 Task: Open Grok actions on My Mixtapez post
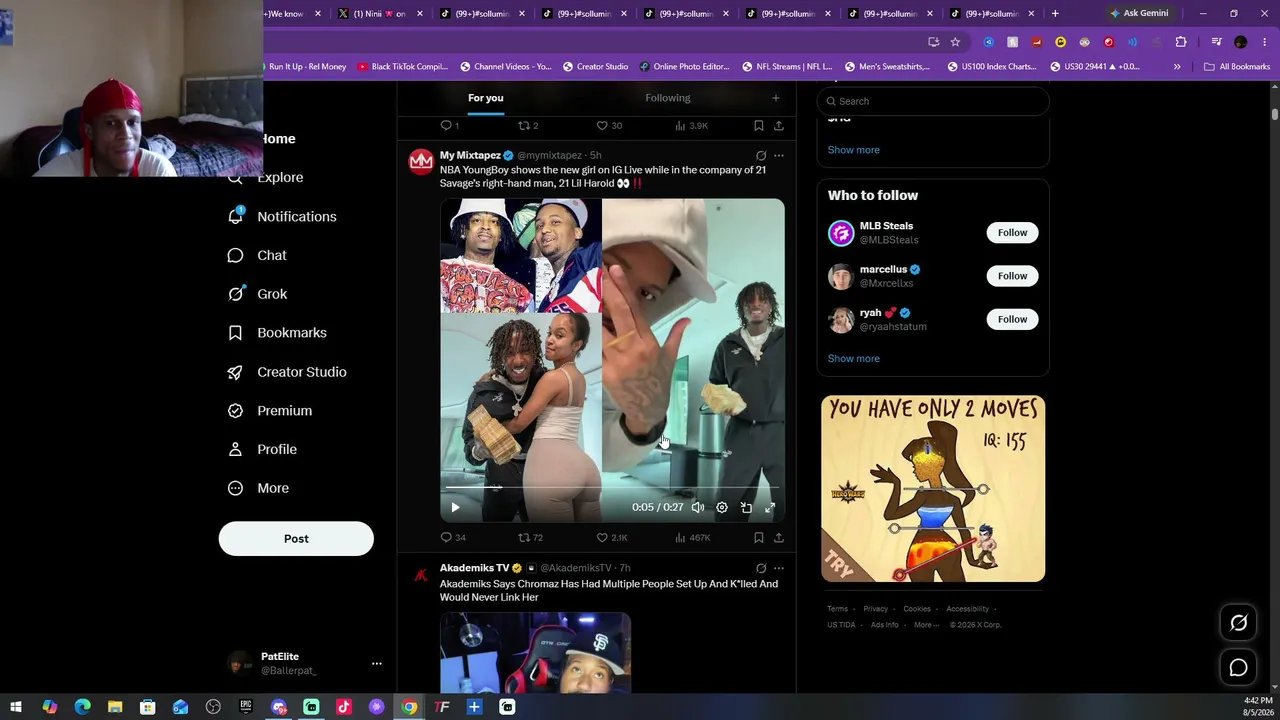tap(761, 156)
